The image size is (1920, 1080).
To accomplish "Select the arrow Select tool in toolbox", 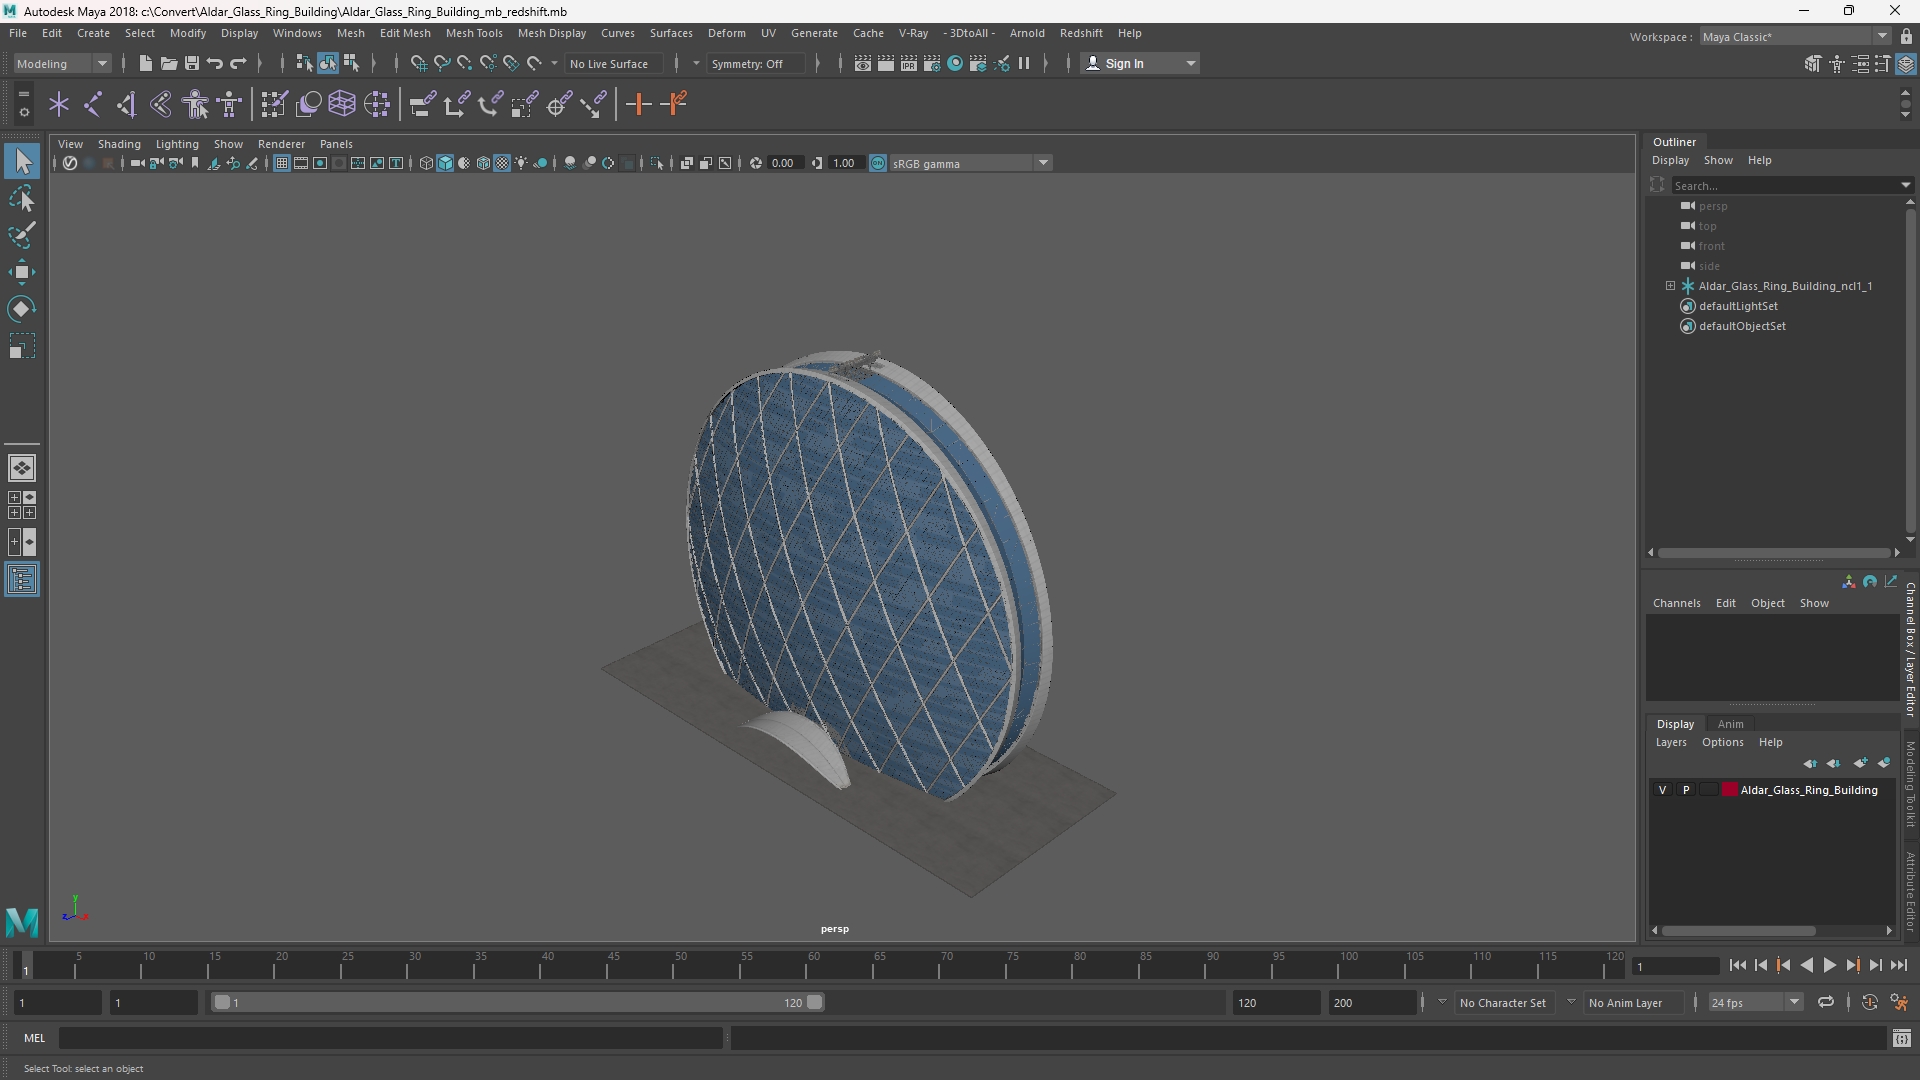I will point(22,161).
